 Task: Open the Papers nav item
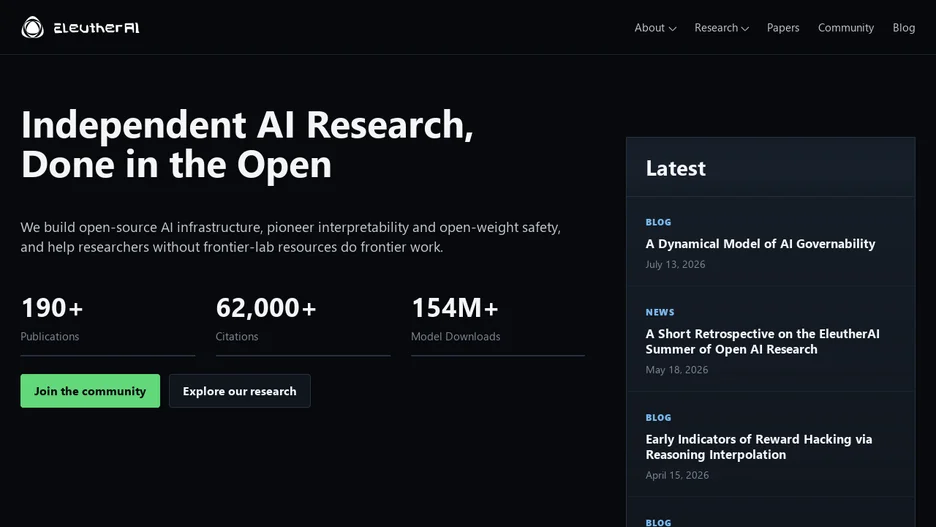click(x=783, y=28)
